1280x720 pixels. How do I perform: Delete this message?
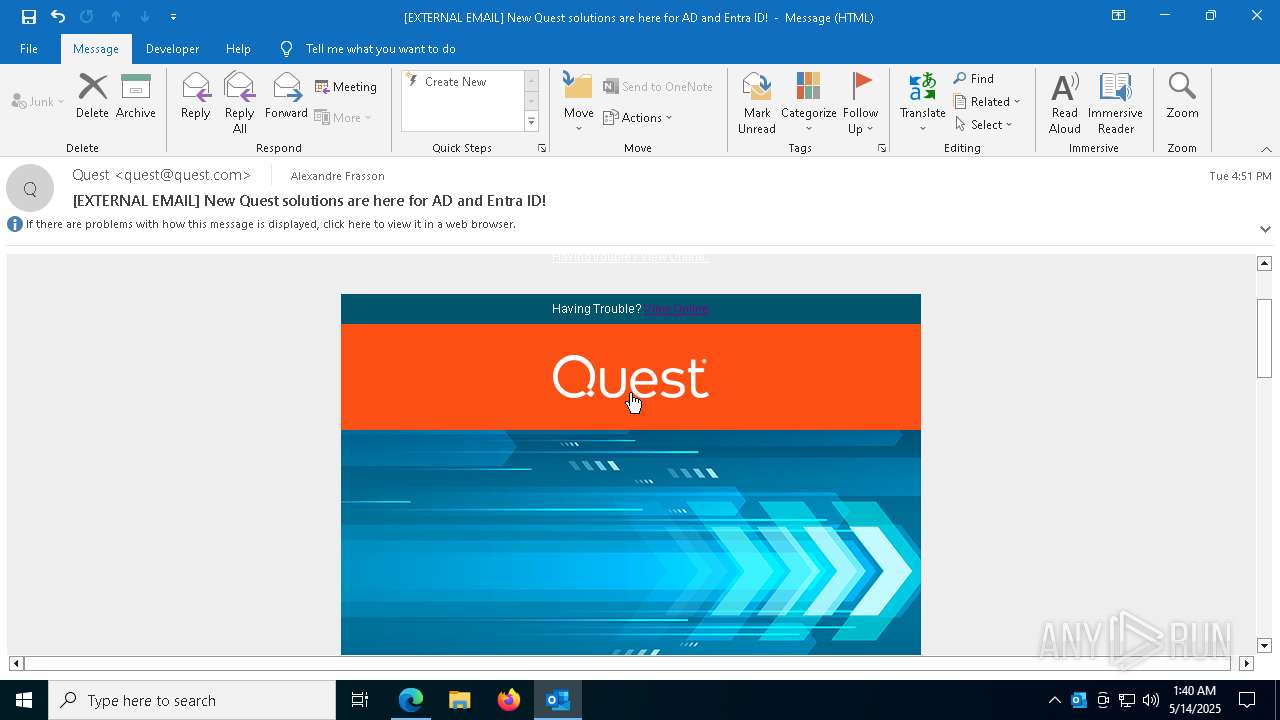(92, 97)
